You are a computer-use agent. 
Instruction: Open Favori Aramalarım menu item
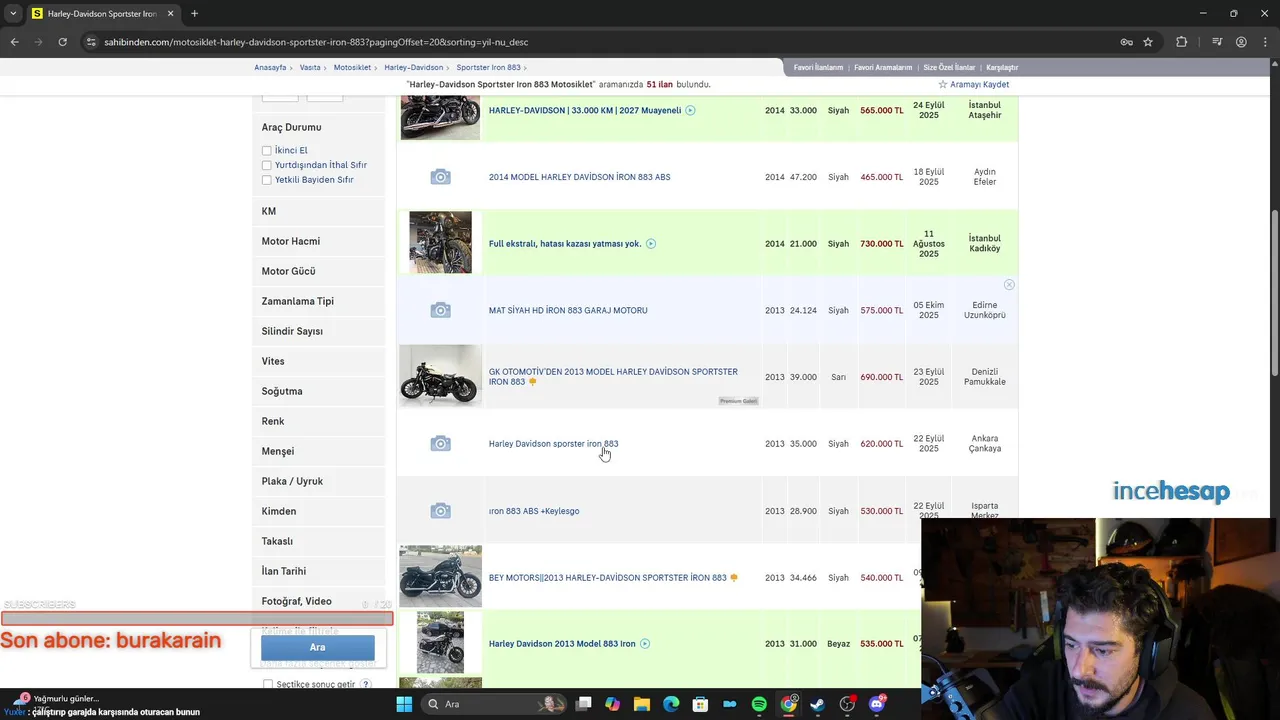pyautogui.click(x=883, y=68)
